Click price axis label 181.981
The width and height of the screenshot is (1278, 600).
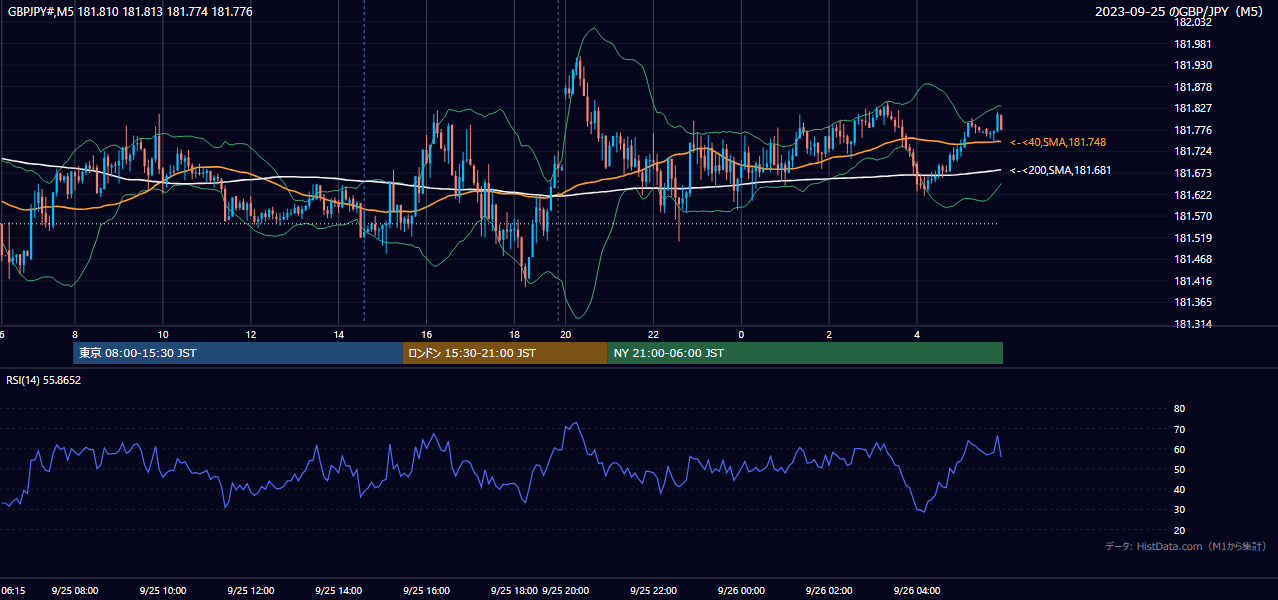[1194, 44]
